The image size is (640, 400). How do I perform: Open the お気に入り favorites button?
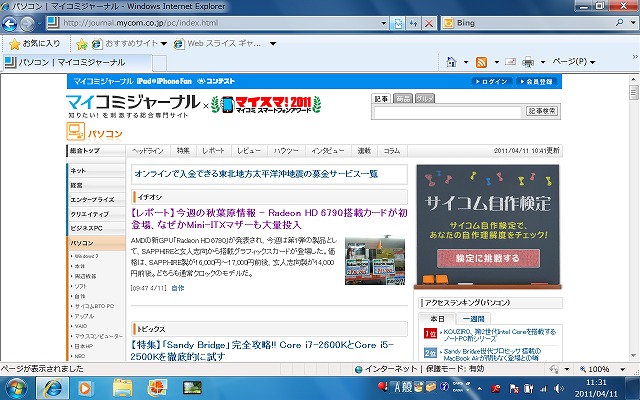pos(35,43)
